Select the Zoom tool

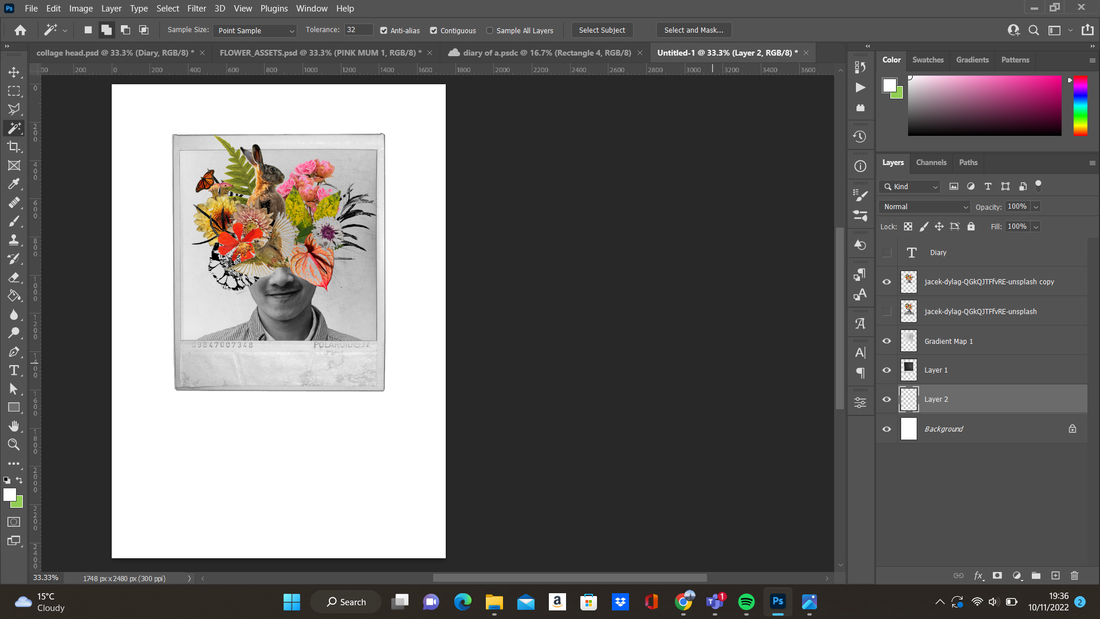click(14, 445)
